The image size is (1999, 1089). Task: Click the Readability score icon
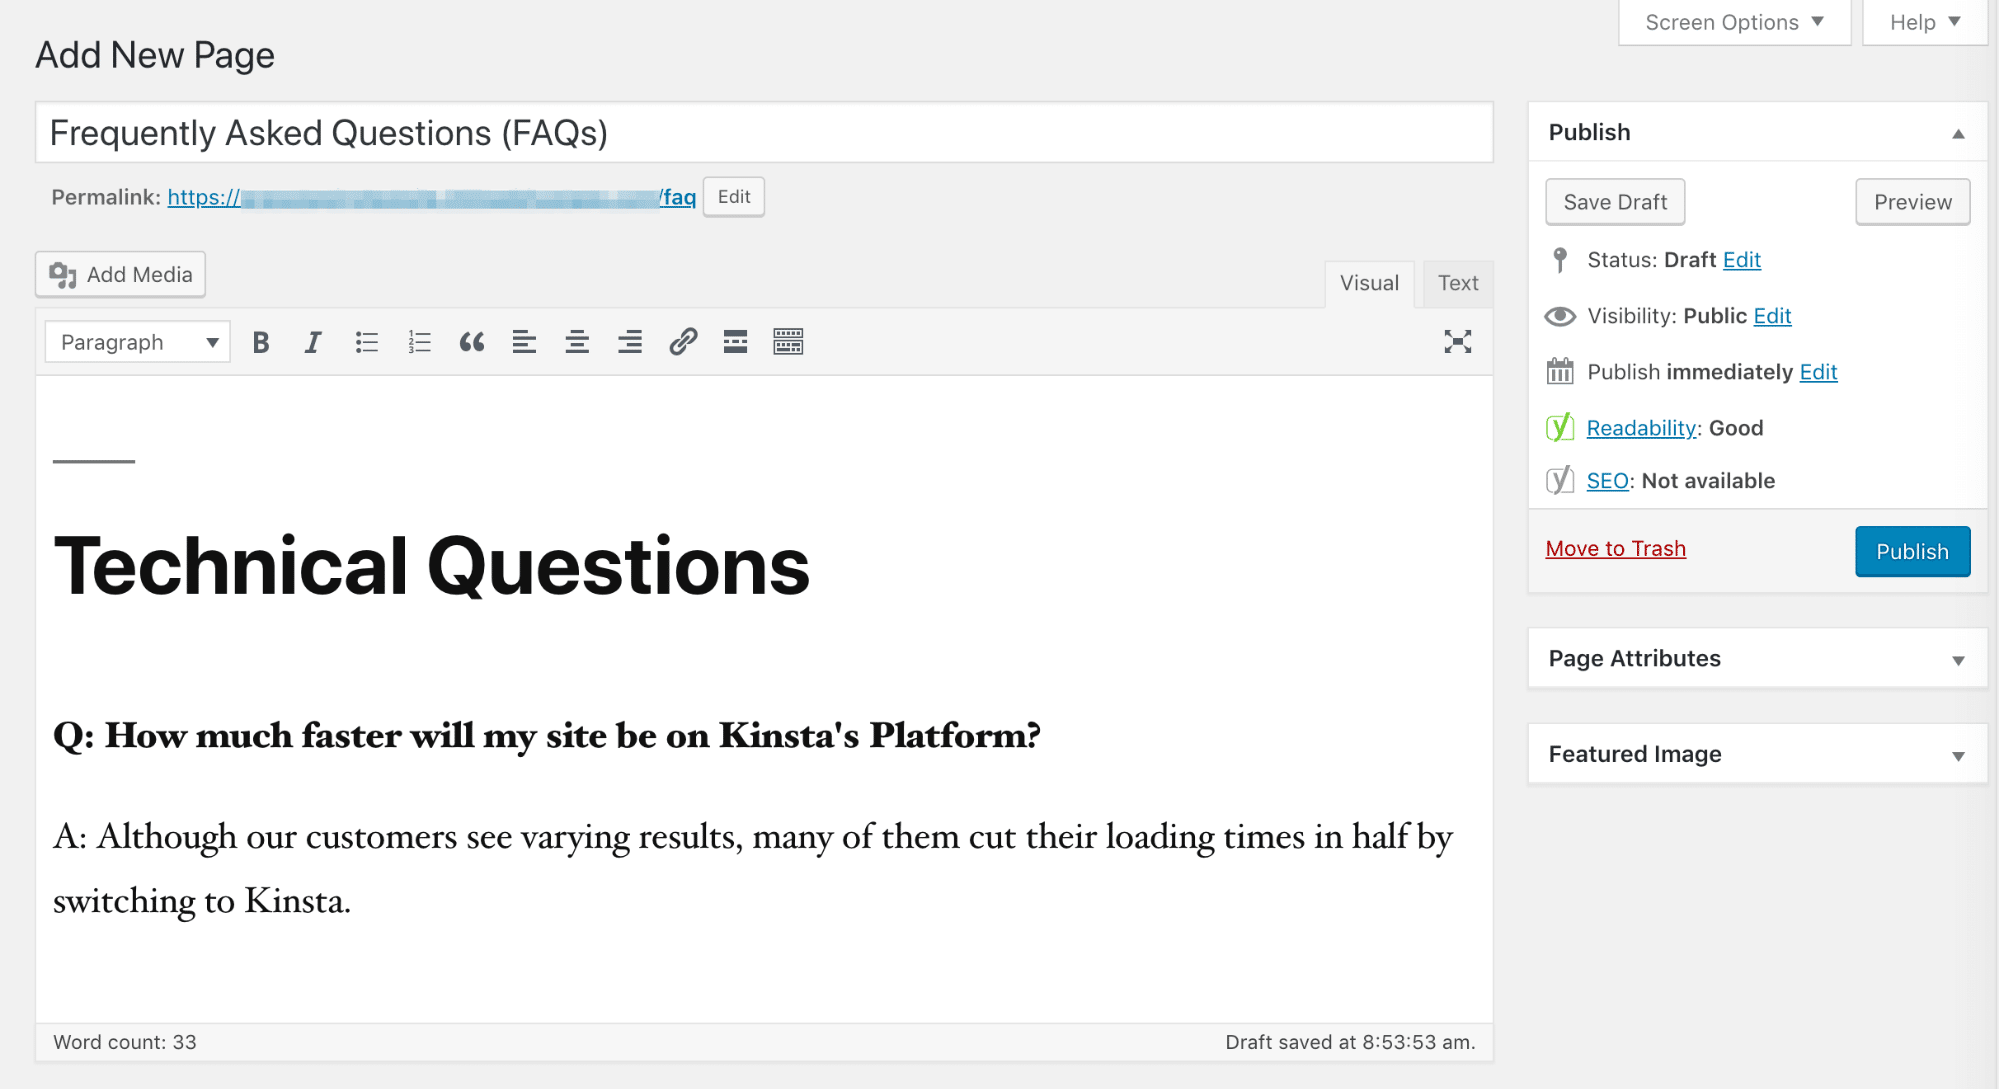1559,428
